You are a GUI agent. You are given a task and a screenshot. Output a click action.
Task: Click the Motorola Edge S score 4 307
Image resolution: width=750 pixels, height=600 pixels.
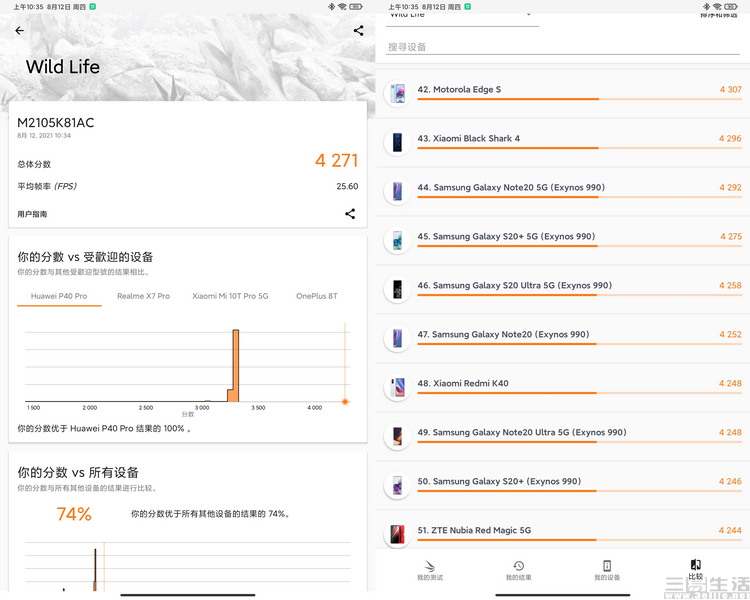(x=730, y=89)
